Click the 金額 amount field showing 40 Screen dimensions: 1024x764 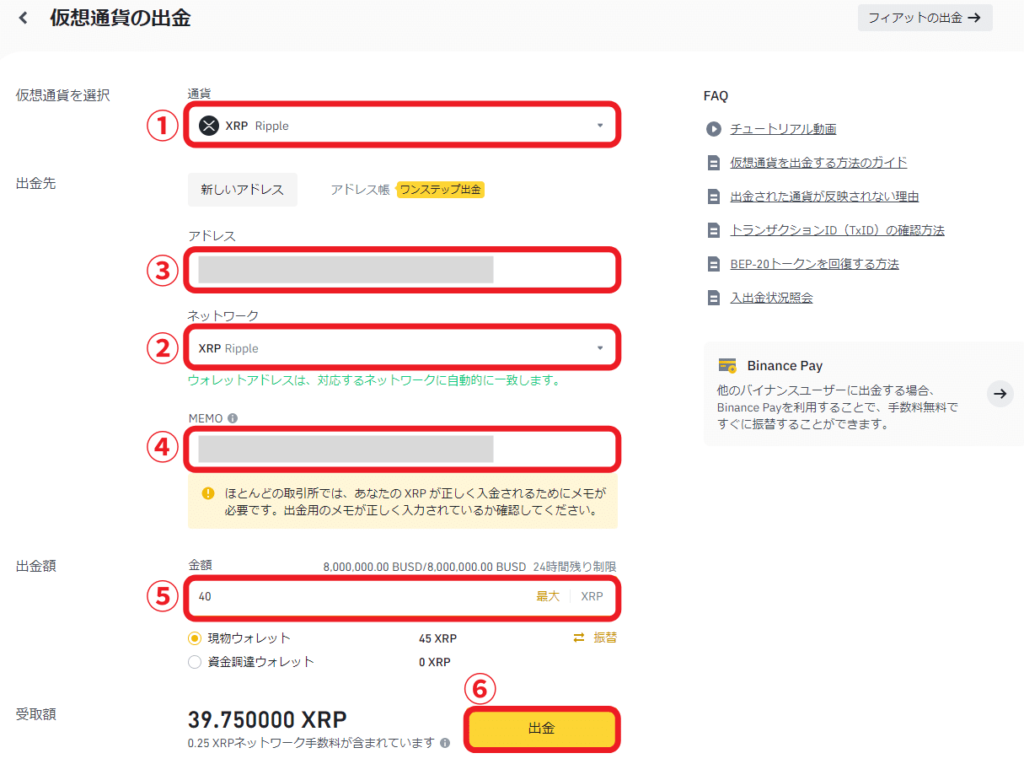tap(402, 596)
